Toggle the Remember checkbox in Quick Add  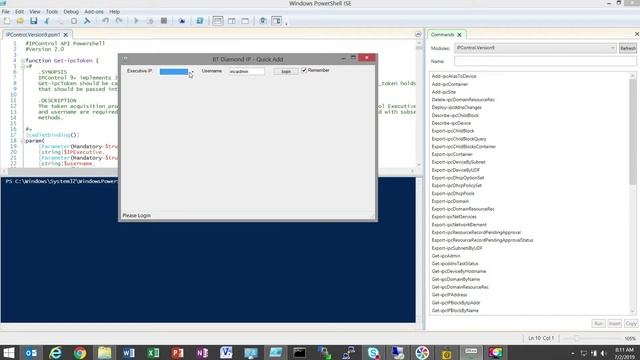click(x=304, y=71)
